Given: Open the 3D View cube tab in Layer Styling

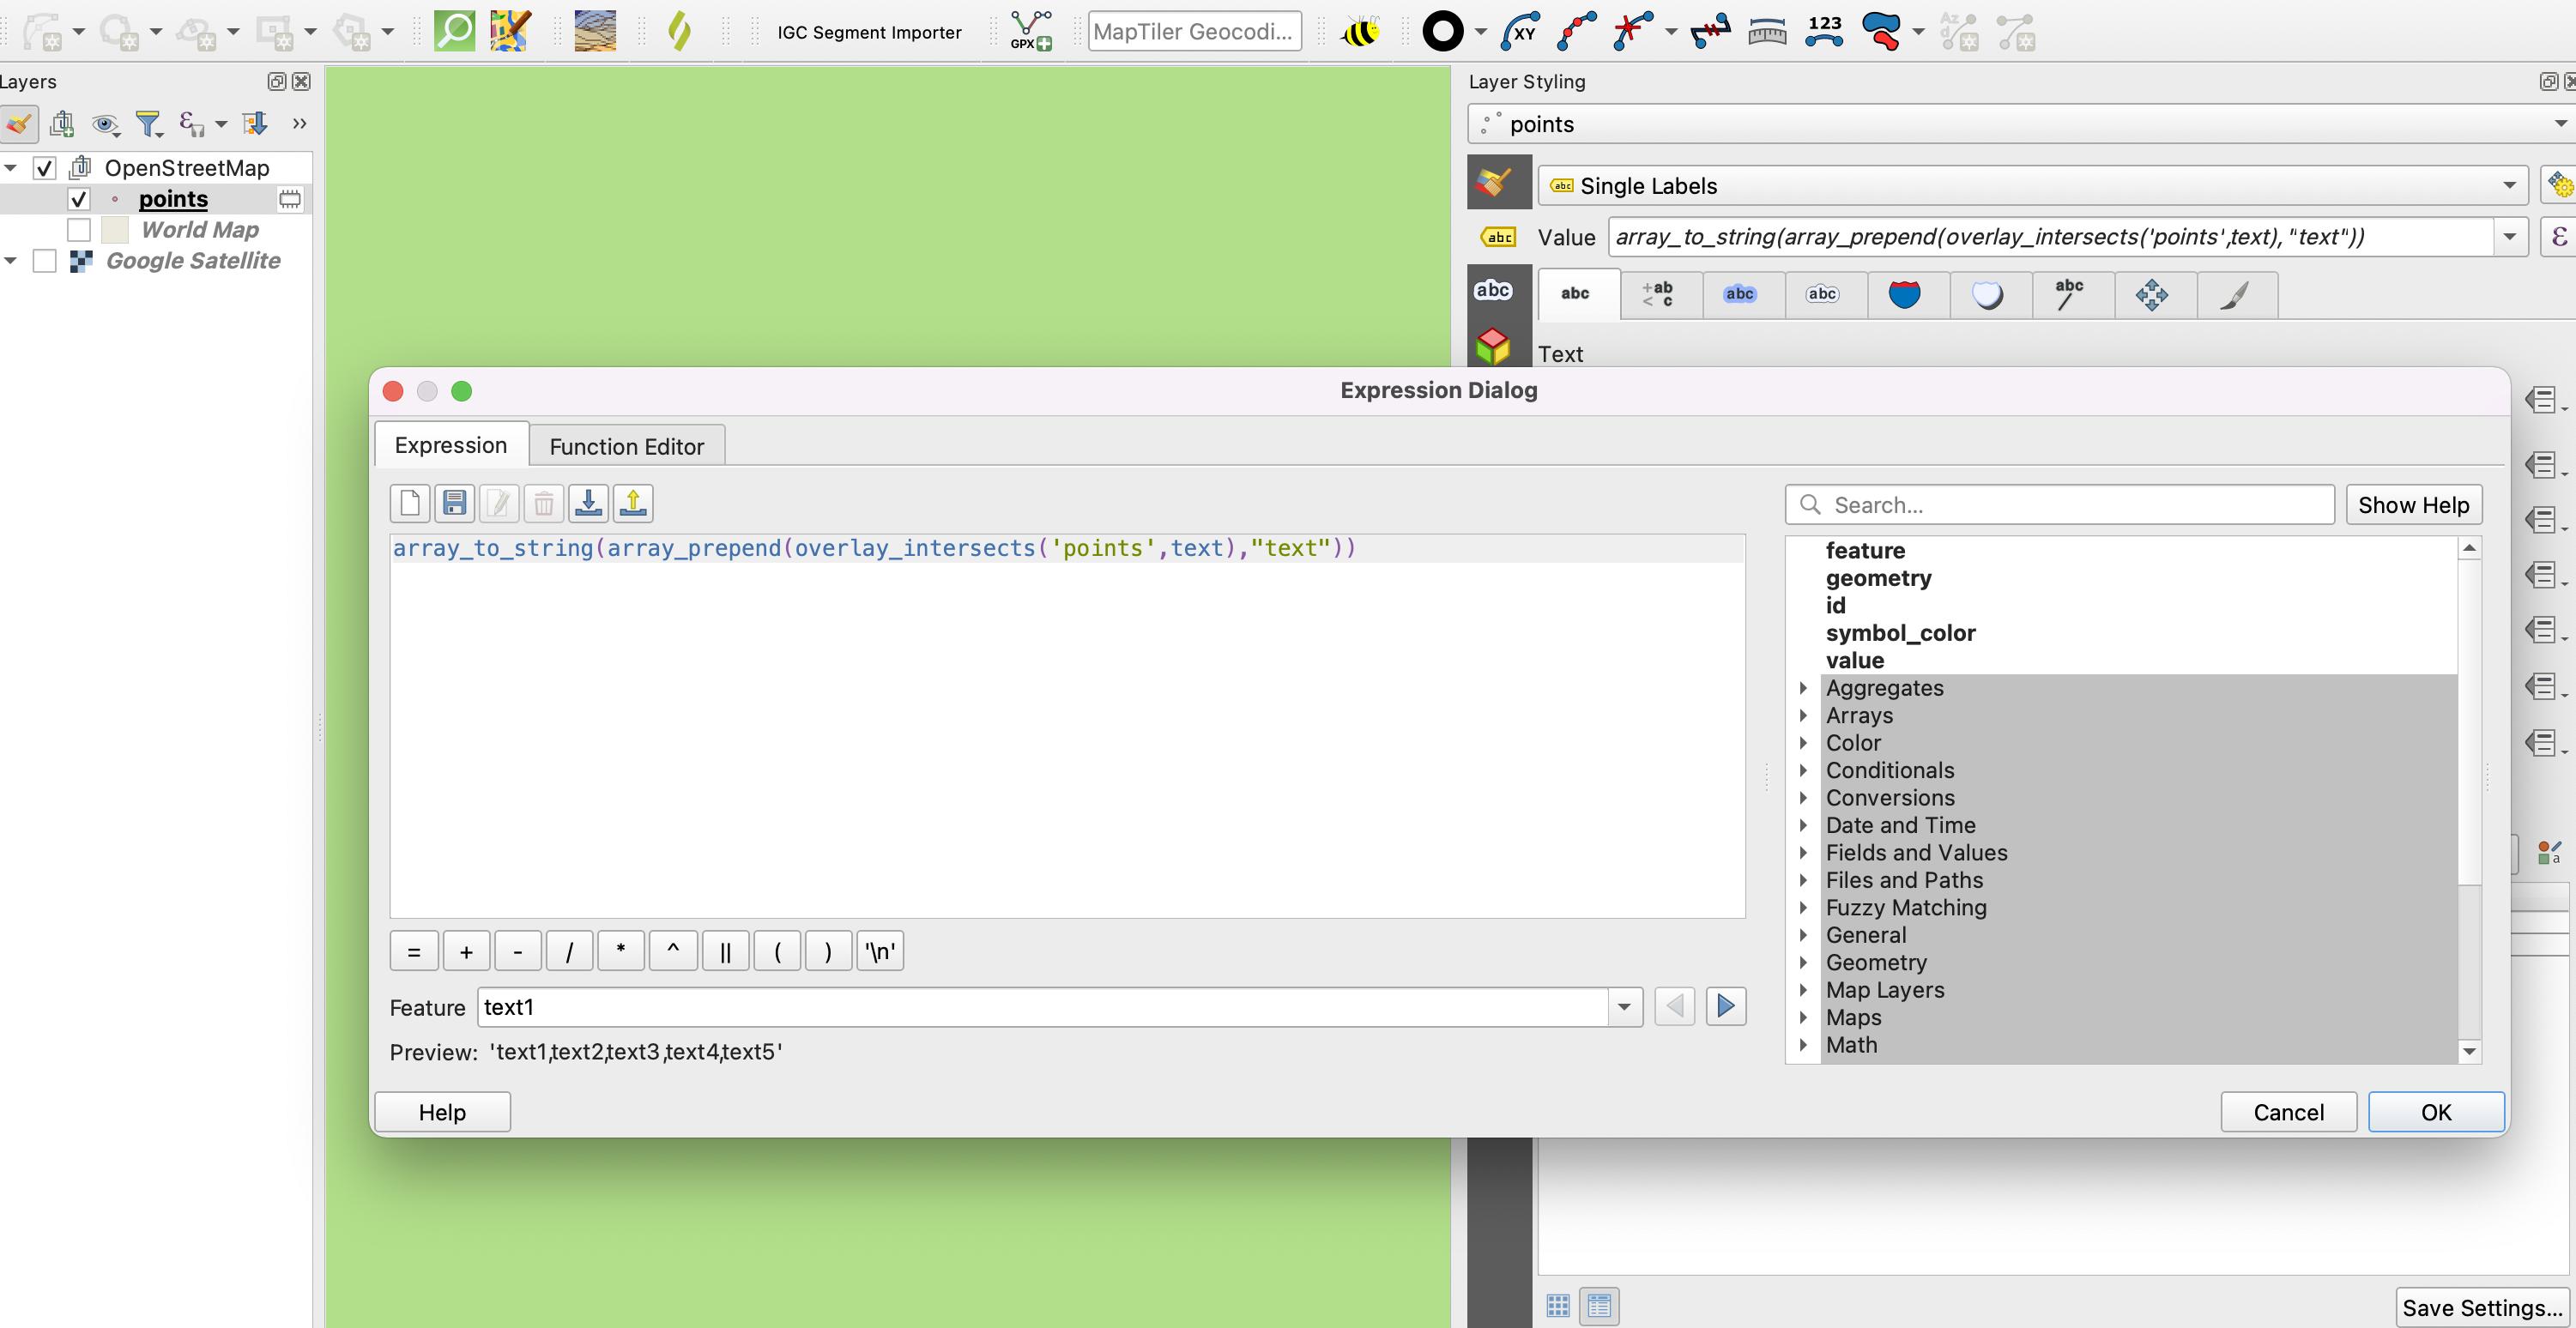Looking at the screenshot, I should click(1493, 346).
